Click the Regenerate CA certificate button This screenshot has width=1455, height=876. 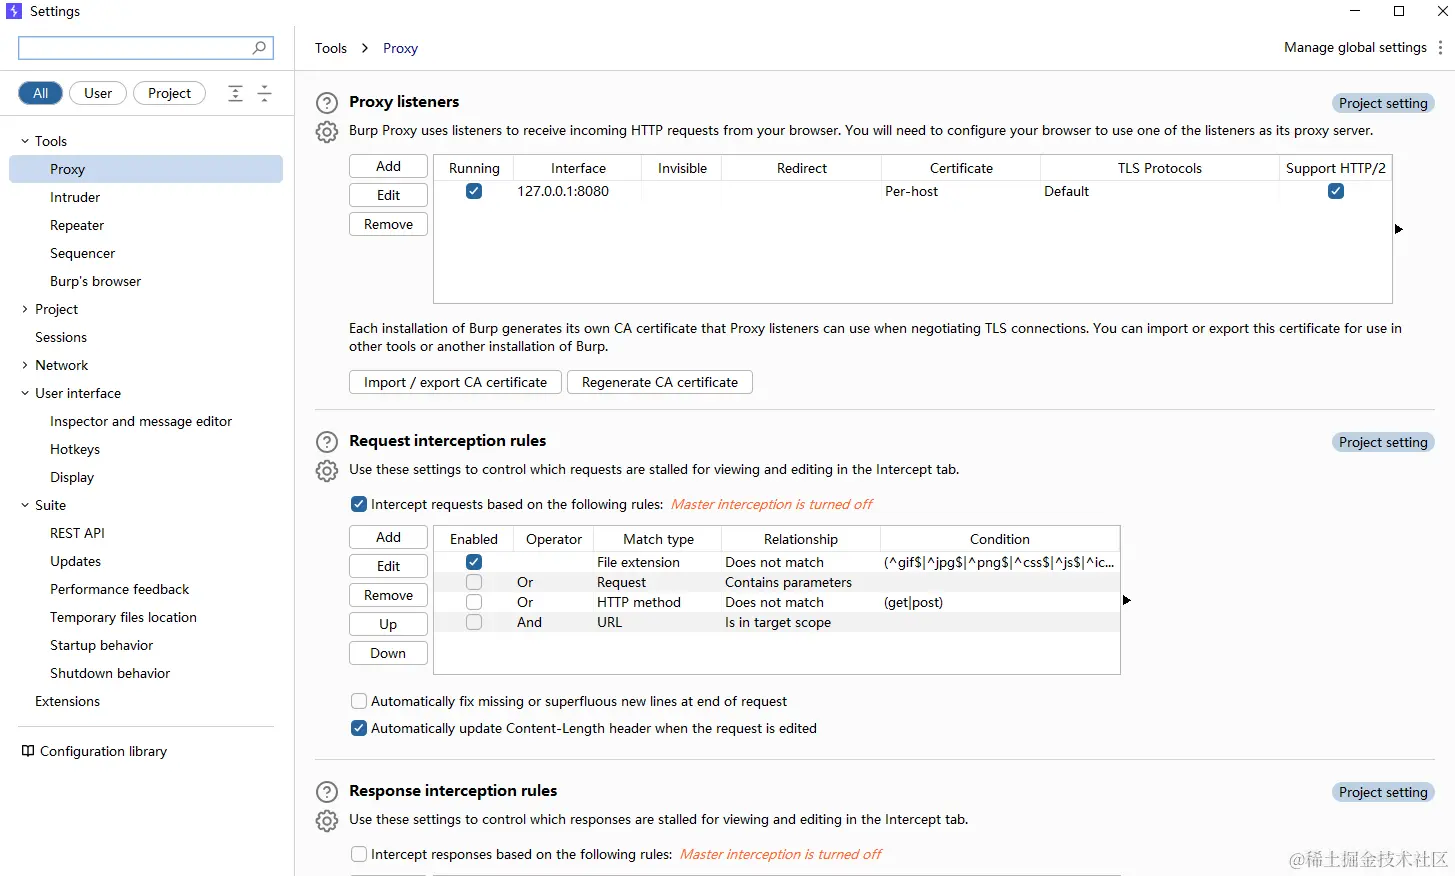659,382
